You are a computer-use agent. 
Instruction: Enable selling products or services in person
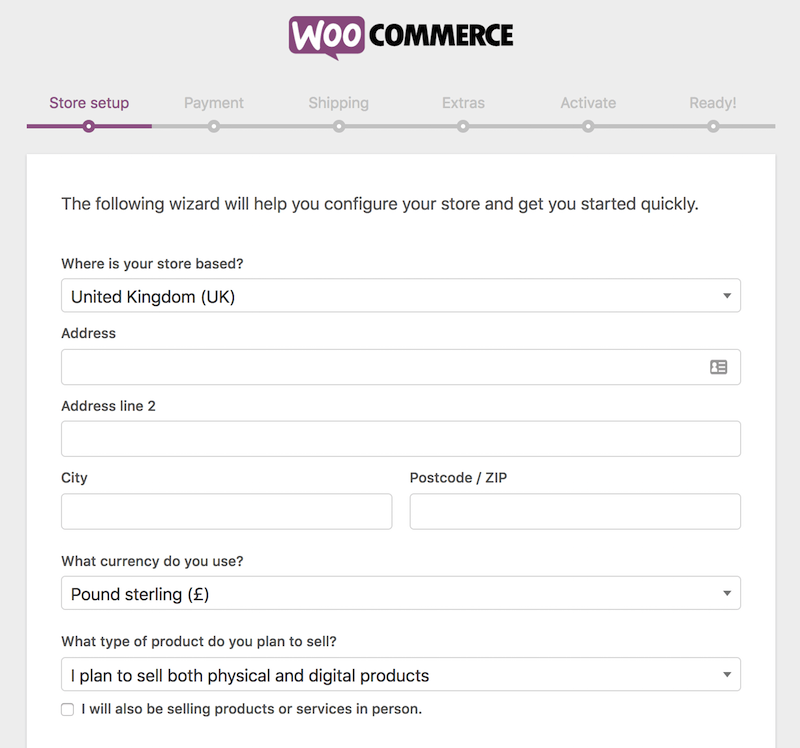coord(67,709)
